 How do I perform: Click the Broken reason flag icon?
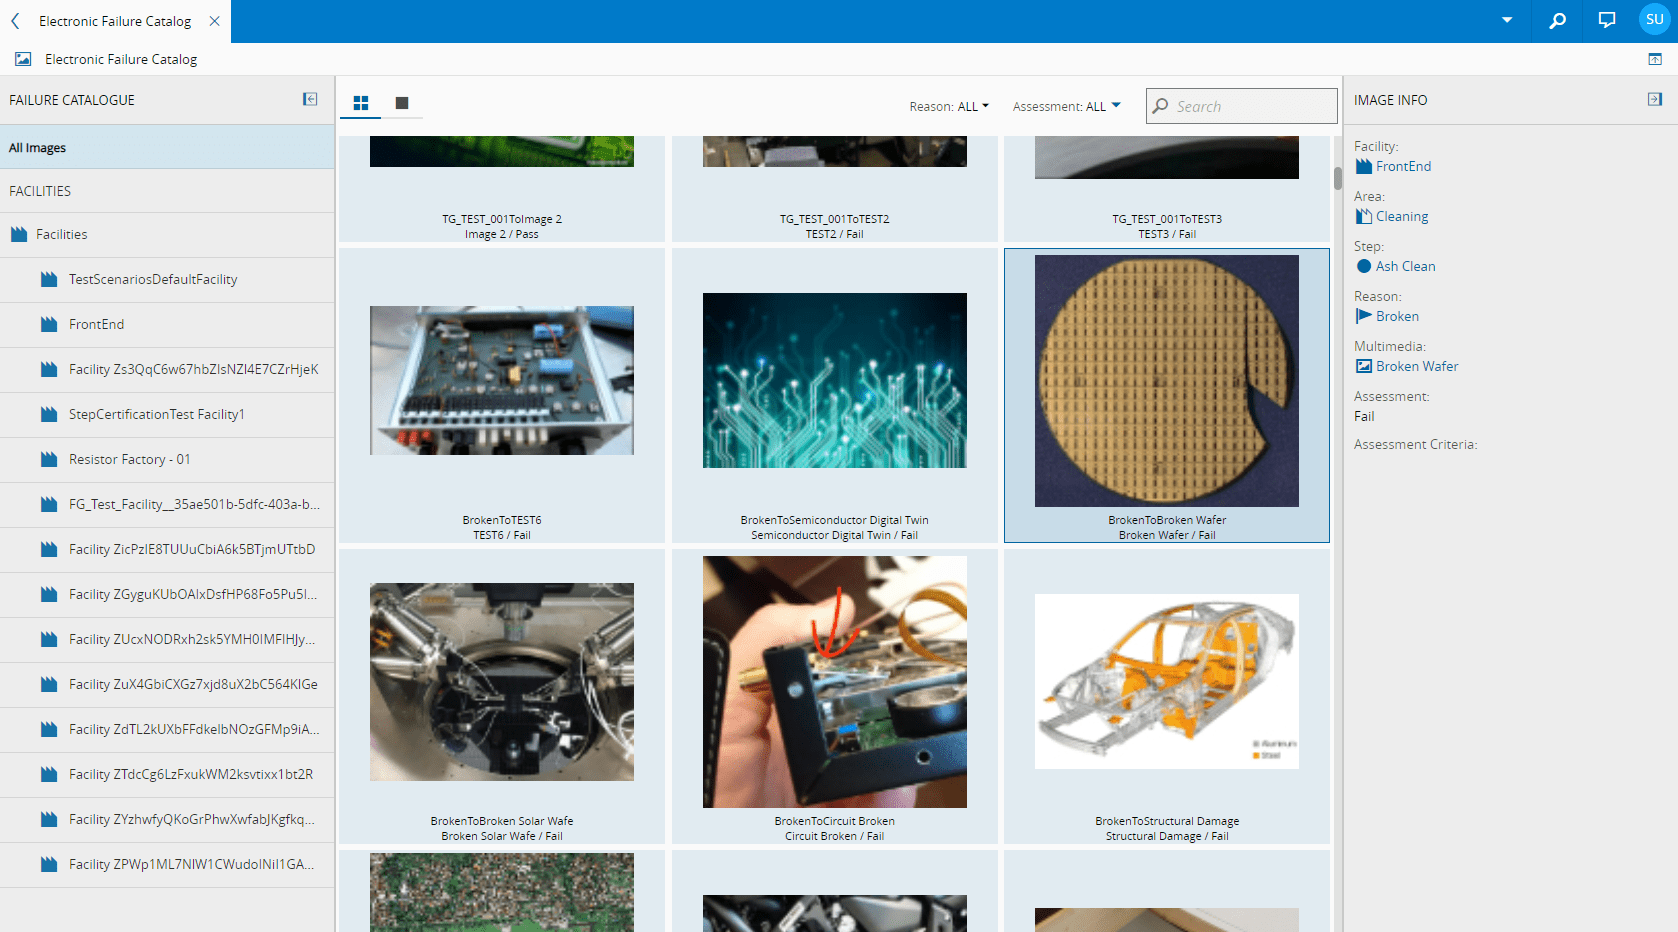coord(1364,316)
